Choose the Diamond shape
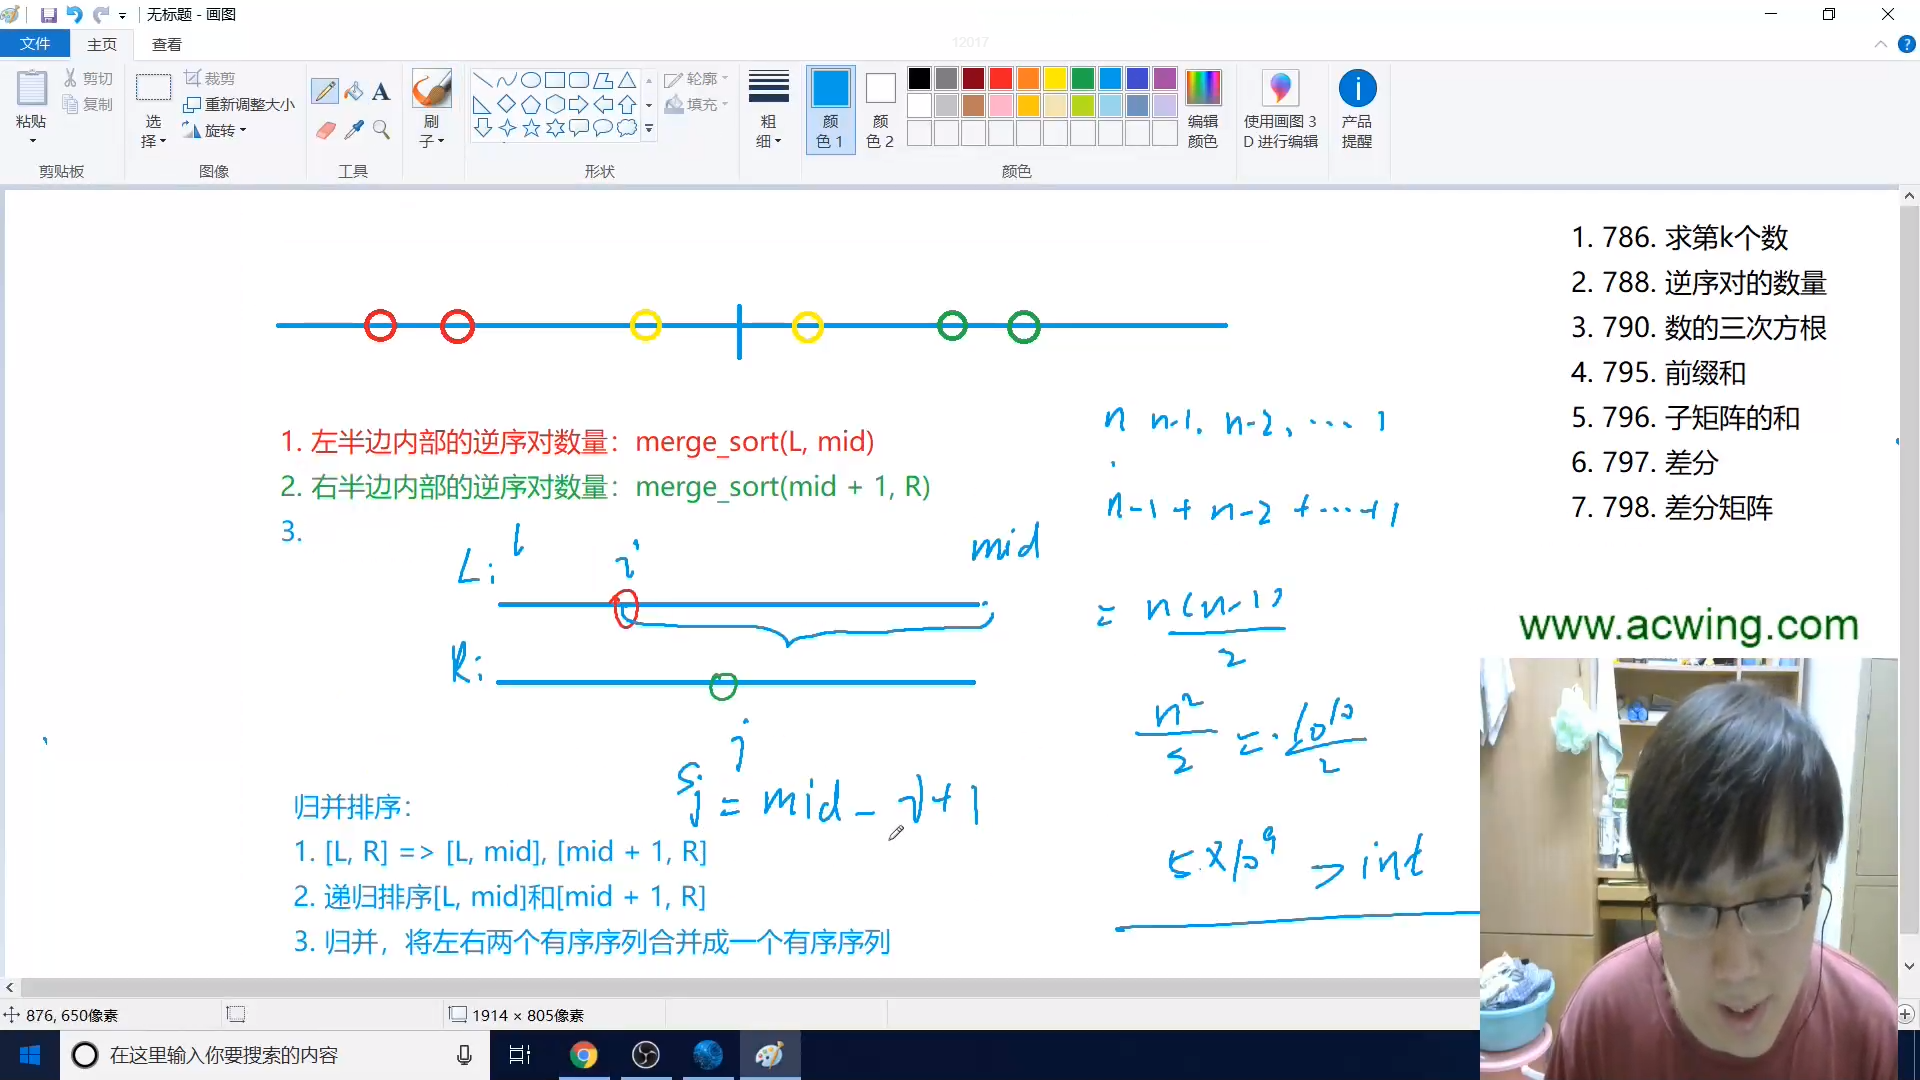The height and width of the screenshot is (1080, 1920). point(506,104)
